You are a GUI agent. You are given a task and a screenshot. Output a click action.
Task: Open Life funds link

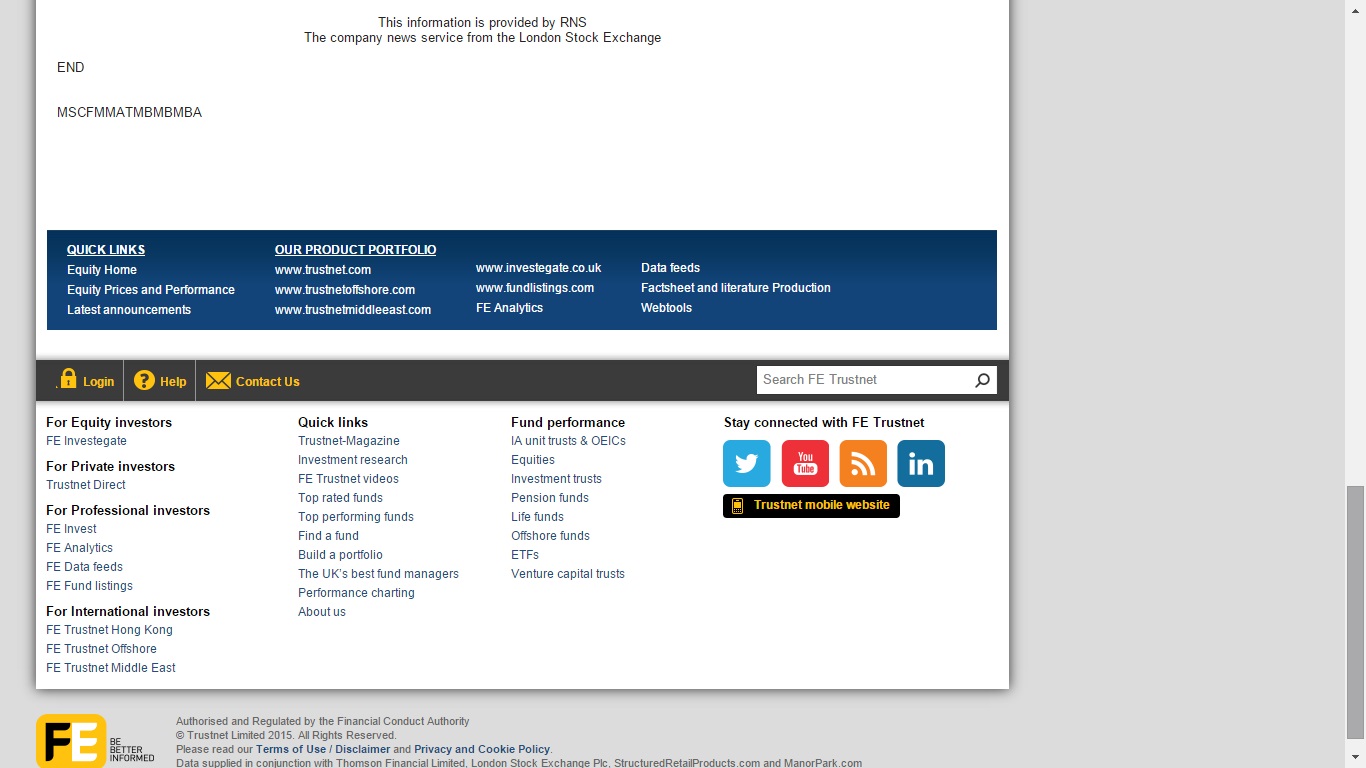pyautogui.click(x=538, y=517)
